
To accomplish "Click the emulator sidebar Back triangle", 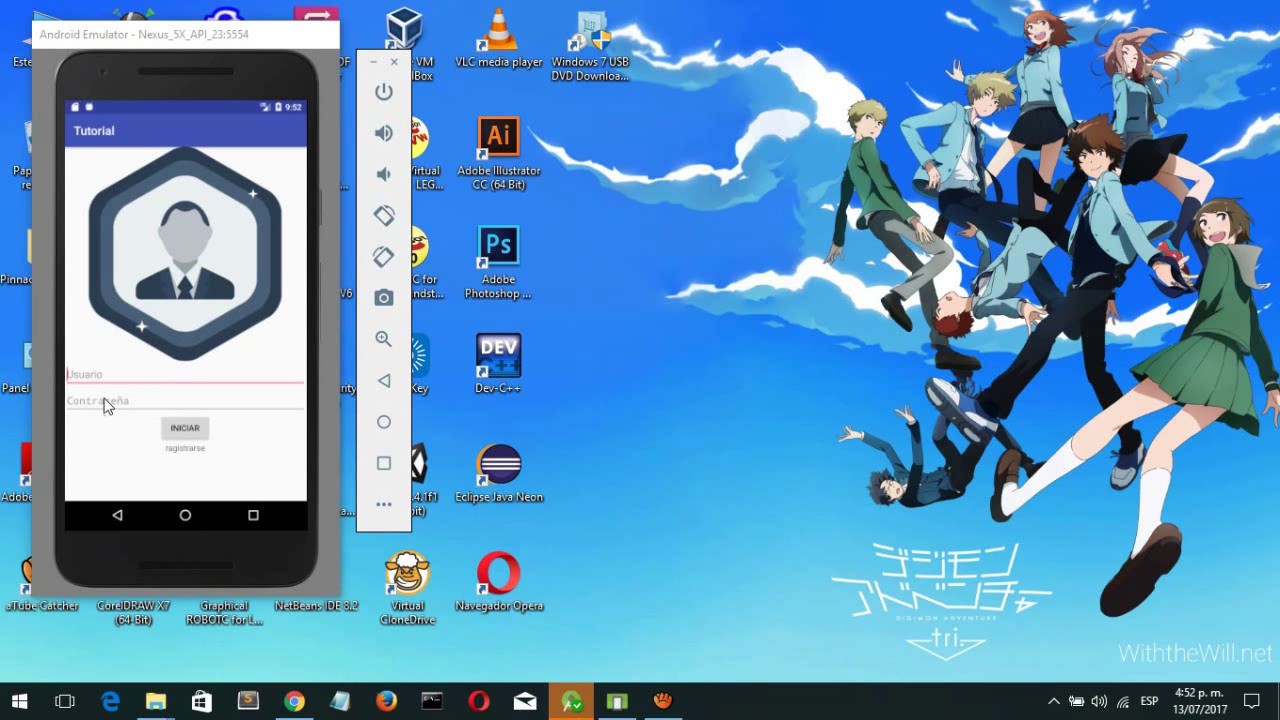I will pyautogui.click(x=384, y=381).
